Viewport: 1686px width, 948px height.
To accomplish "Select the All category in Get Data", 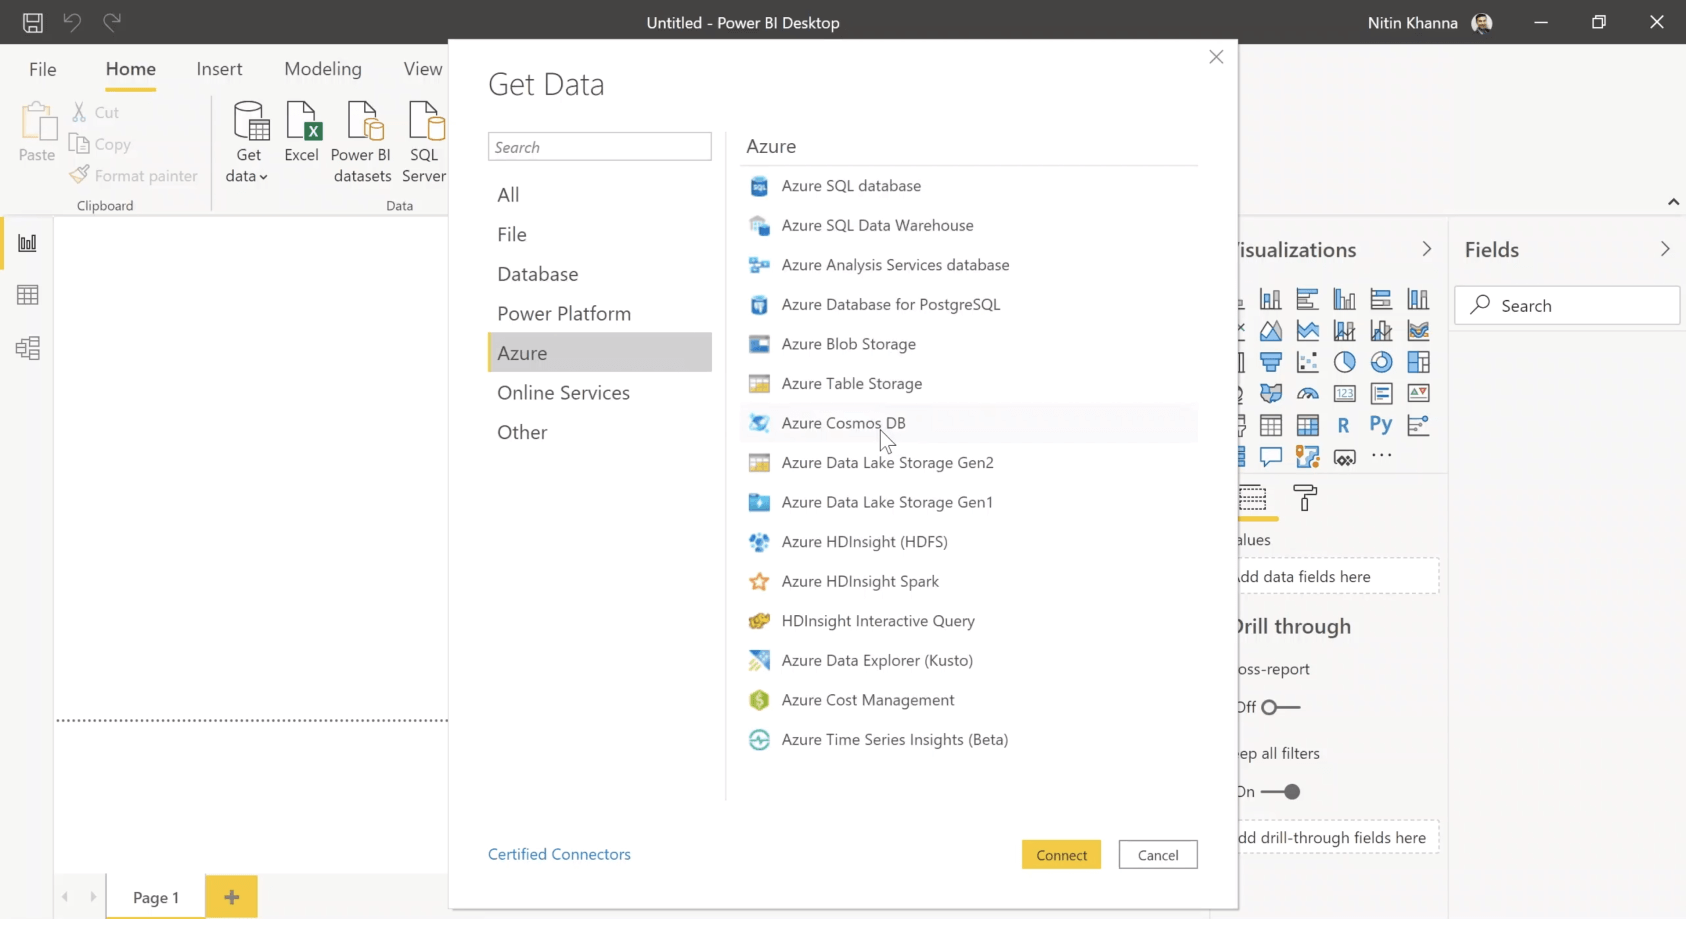I will 600,195.
